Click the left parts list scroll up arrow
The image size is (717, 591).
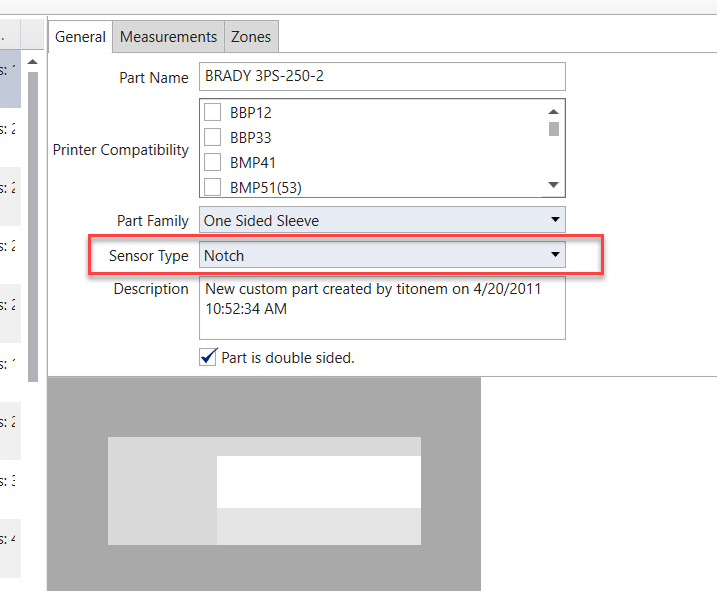point(32,62)
